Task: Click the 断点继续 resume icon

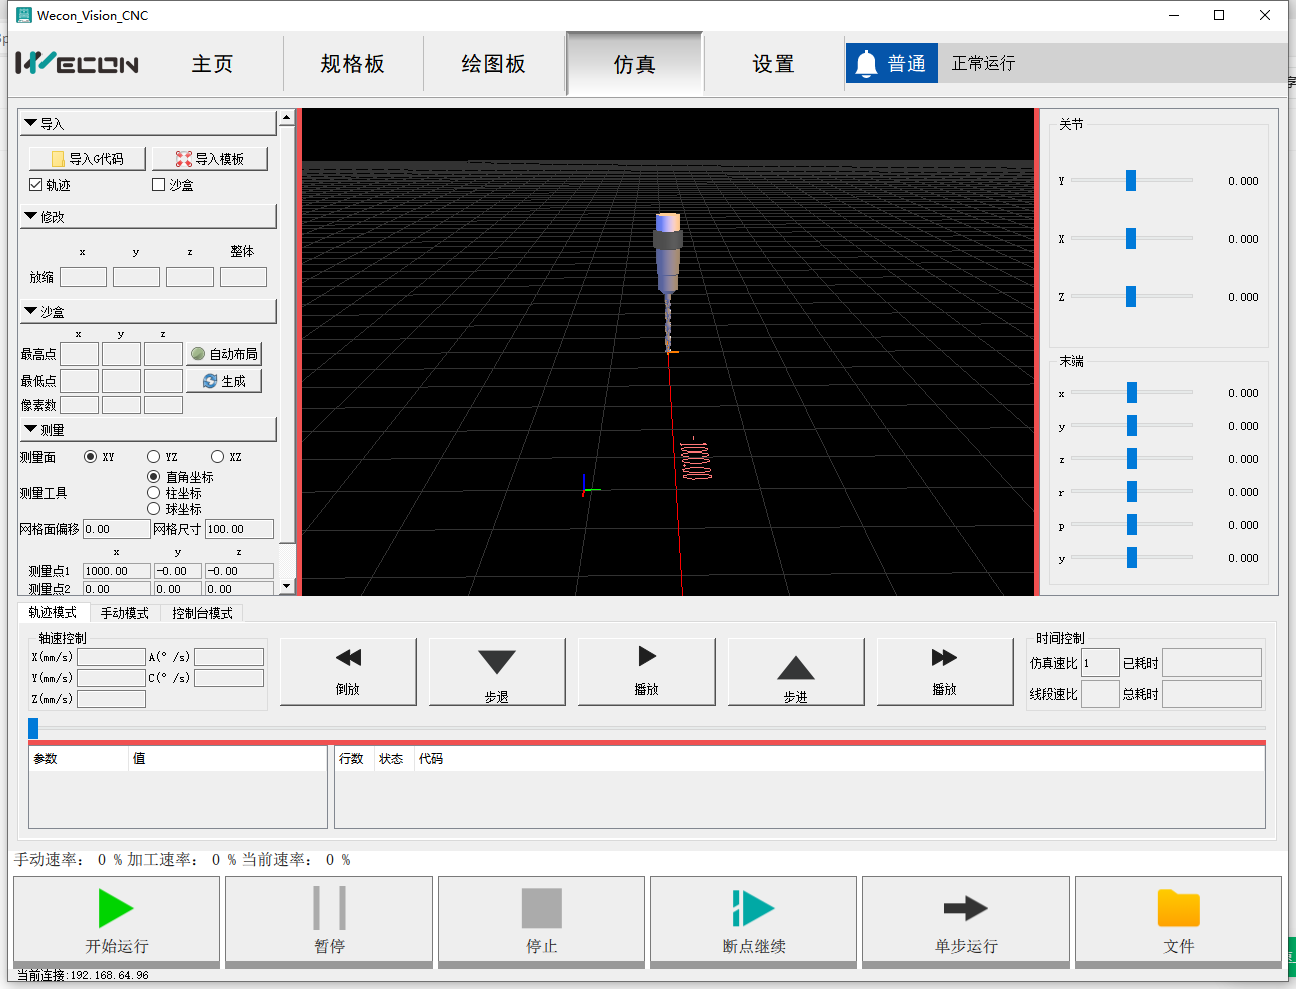Action: click(753, 908)
